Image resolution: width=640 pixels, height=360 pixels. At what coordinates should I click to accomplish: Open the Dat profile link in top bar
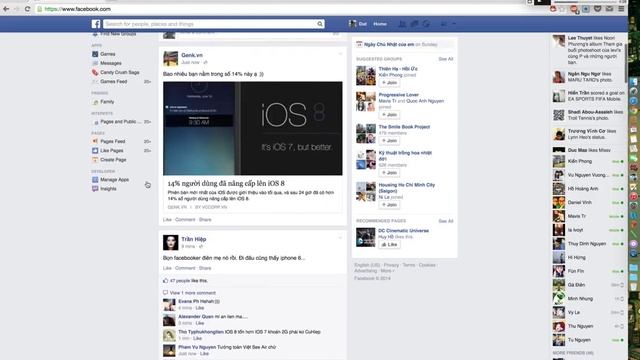point(358,24)
